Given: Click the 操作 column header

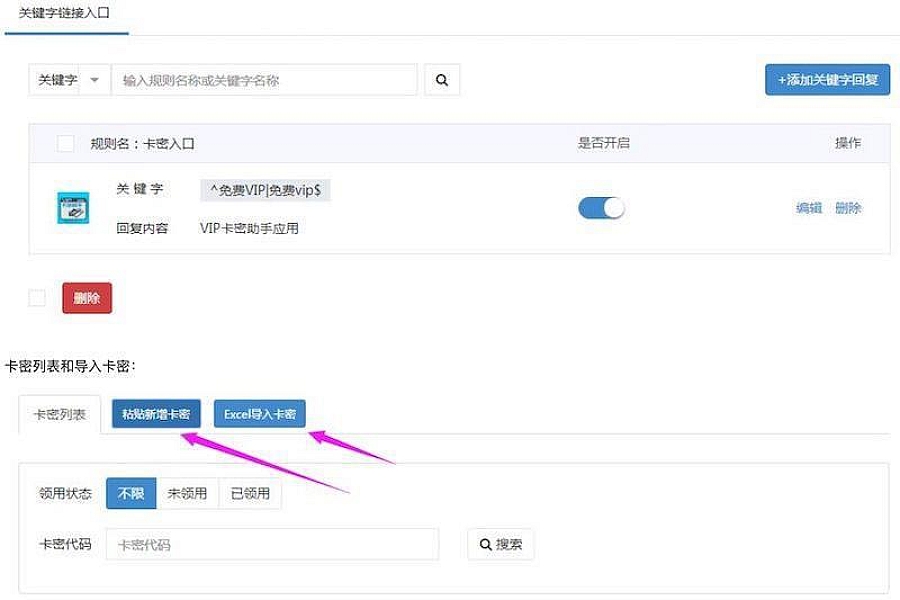Looking at the screenshot, I should [x=848, y=143].
